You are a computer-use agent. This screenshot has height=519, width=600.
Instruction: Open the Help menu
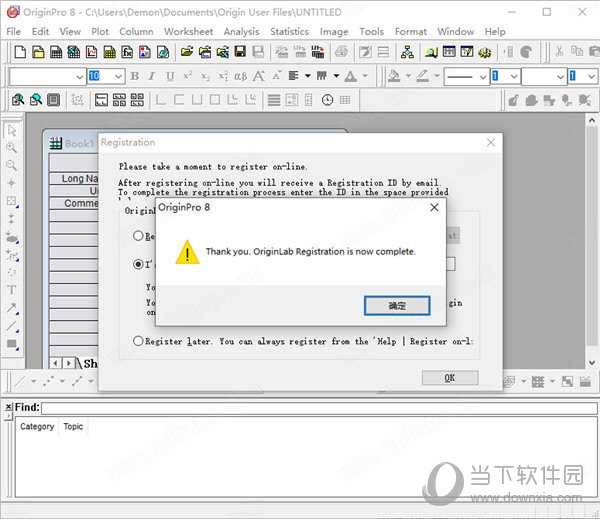tap(495, 31)
